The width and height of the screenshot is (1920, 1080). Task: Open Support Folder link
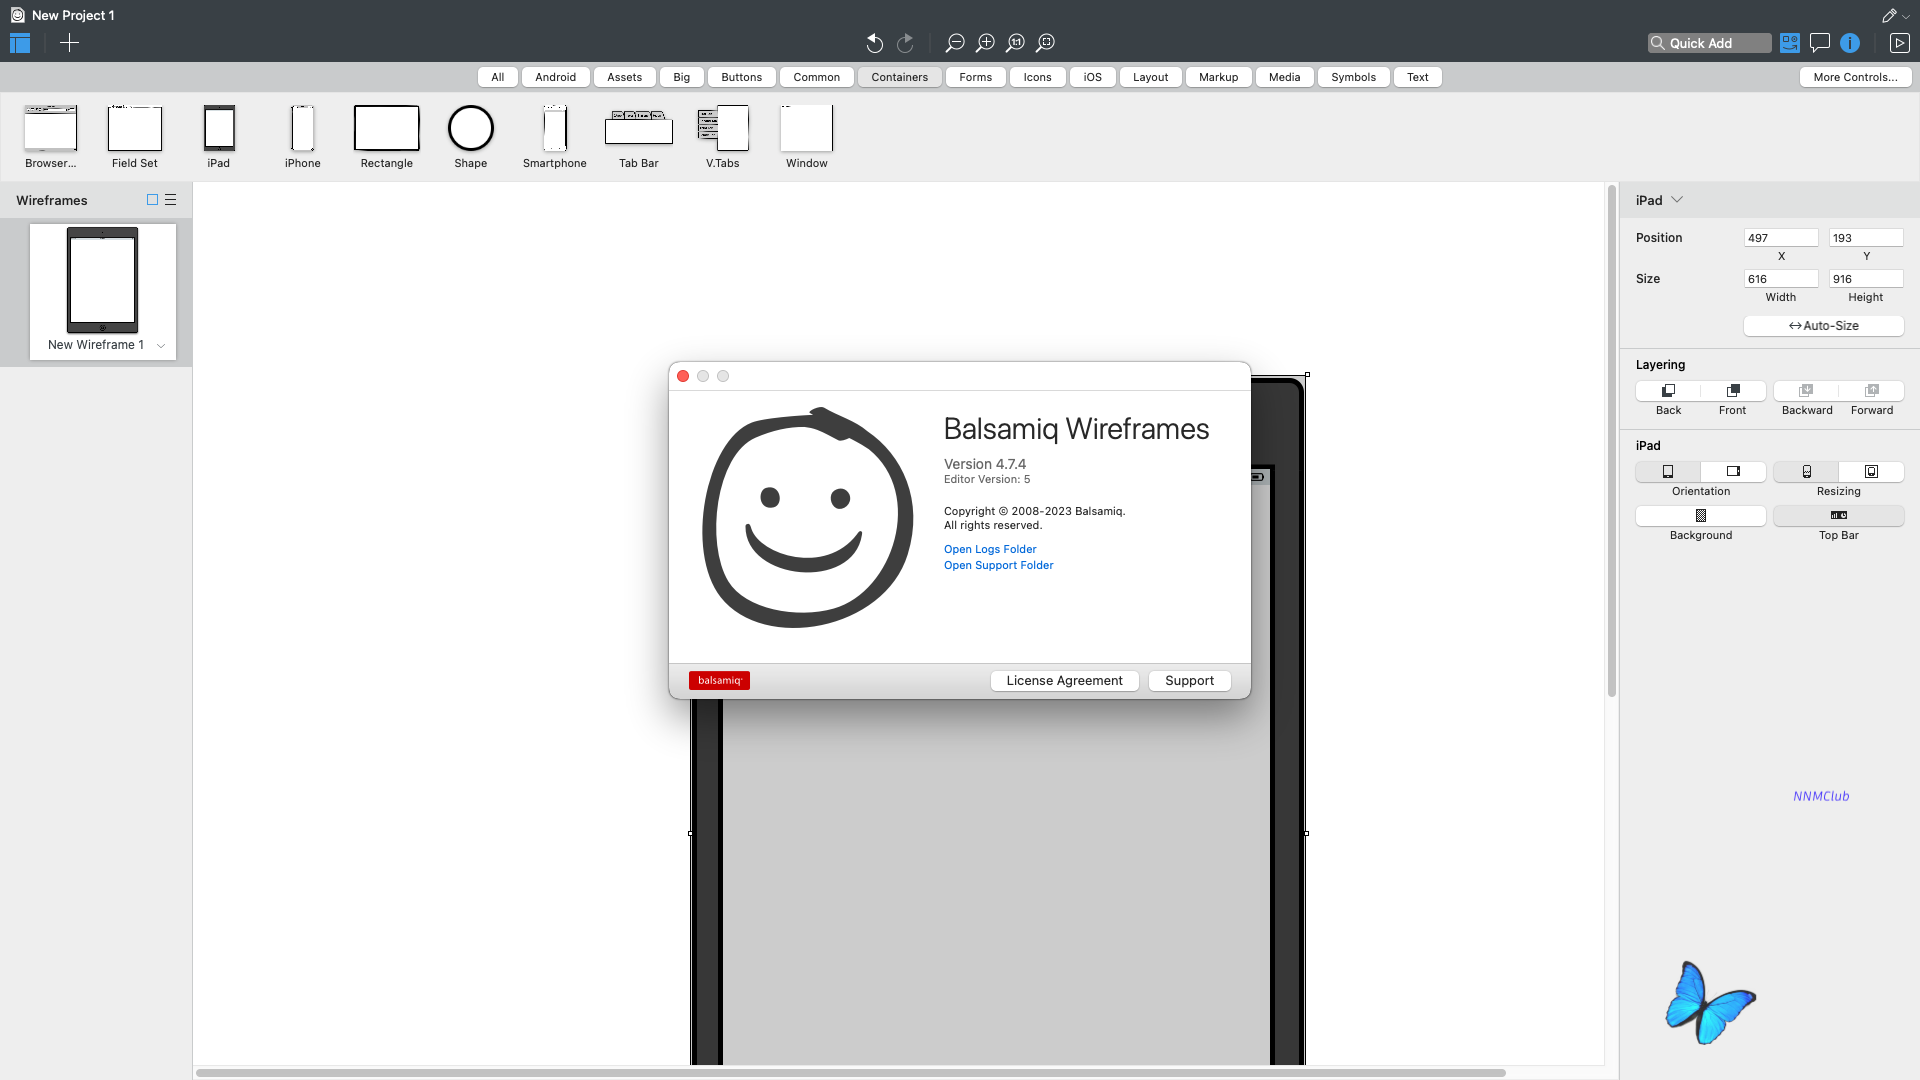[999, 565]
